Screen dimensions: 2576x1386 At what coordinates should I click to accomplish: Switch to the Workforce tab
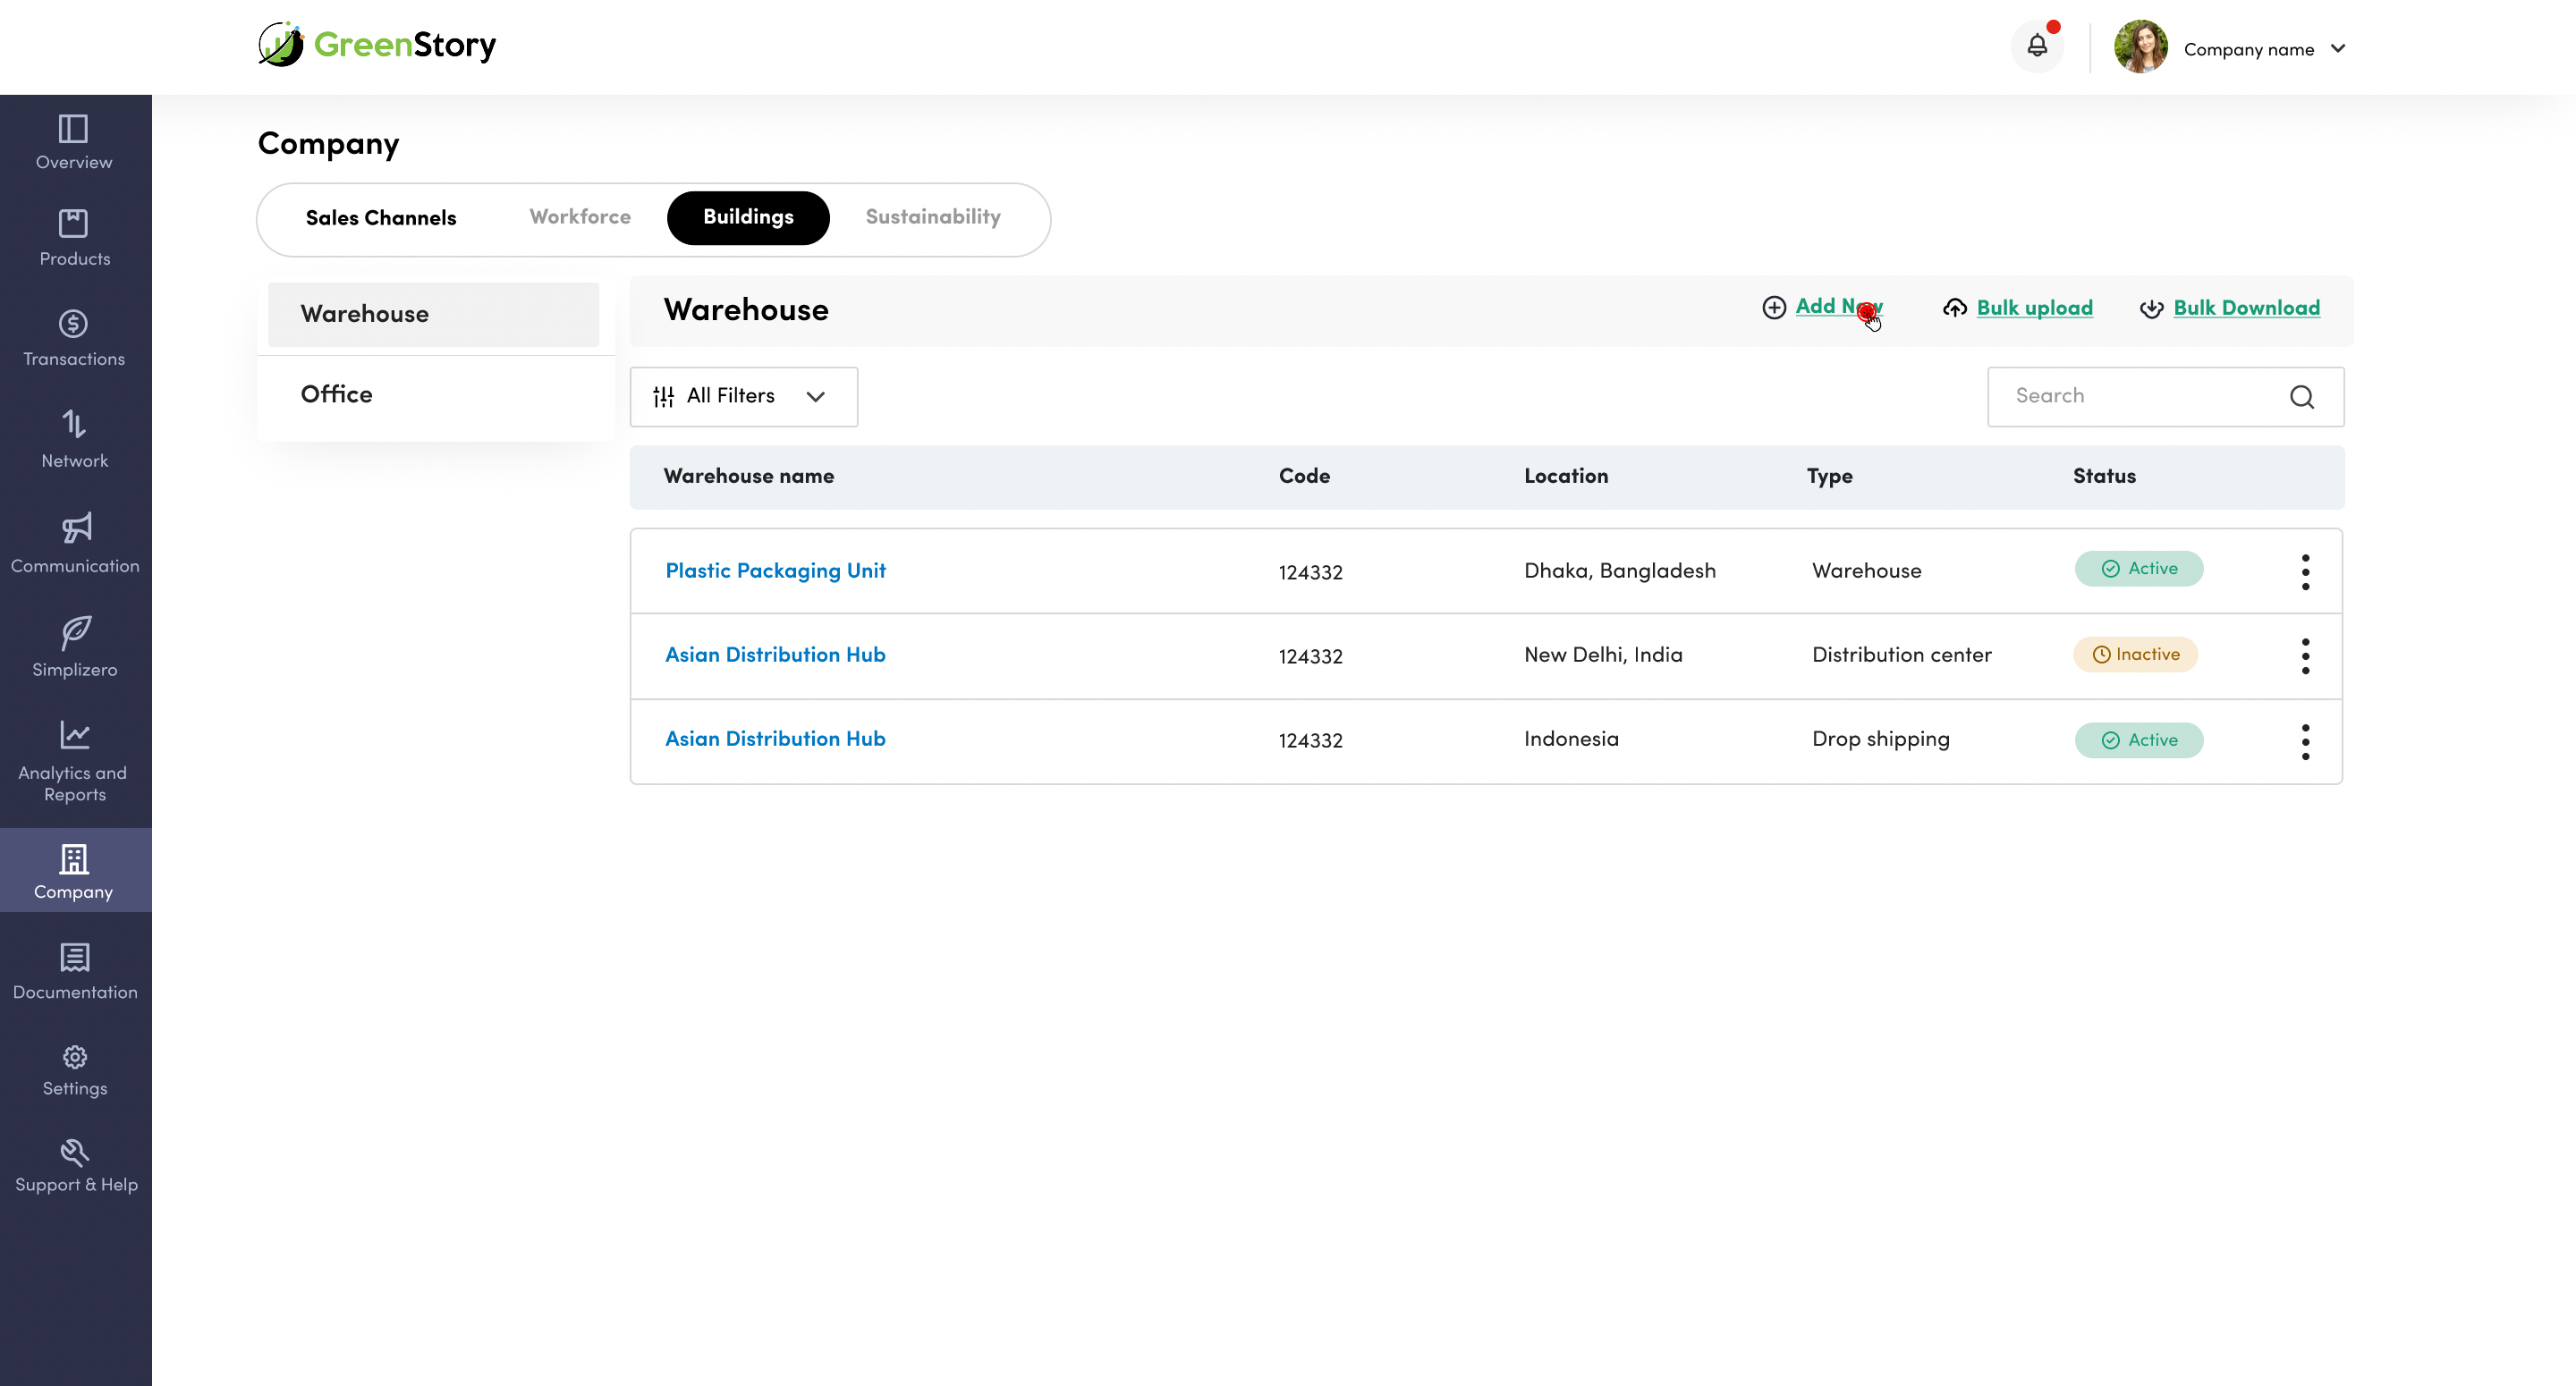click(x=579, y=217)
